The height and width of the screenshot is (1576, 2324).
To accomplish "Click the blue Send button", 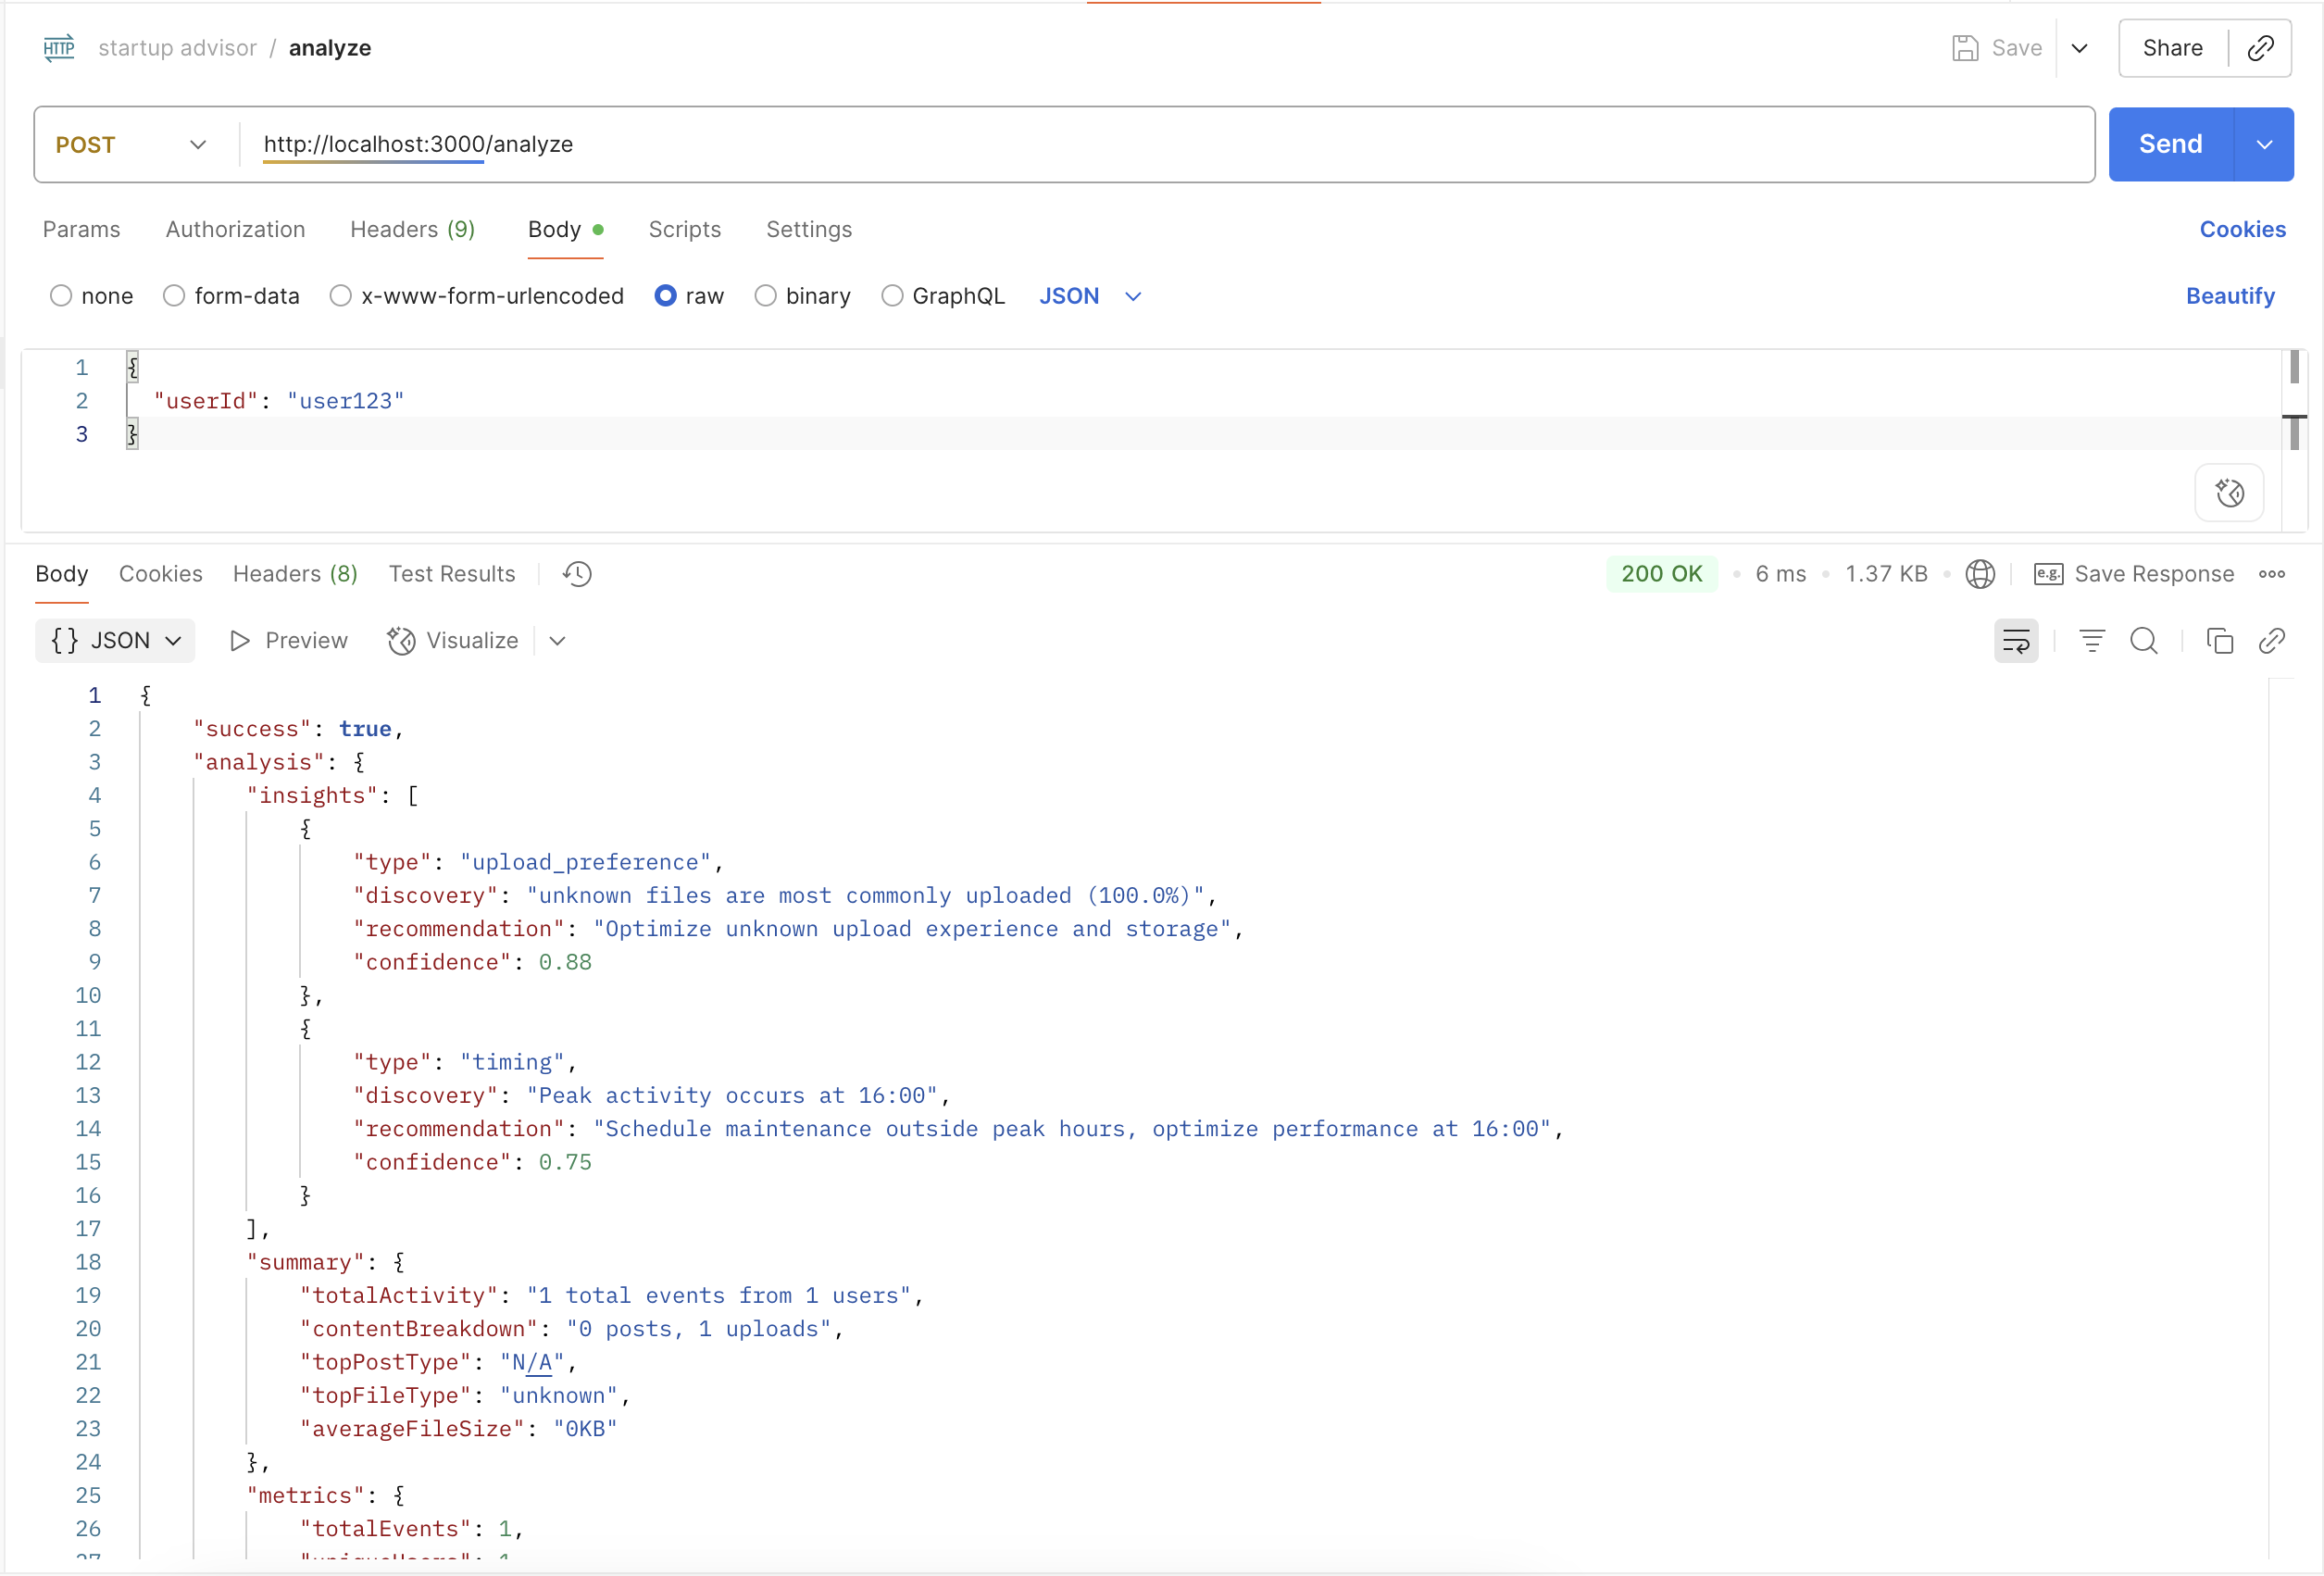I will 2170,145.
